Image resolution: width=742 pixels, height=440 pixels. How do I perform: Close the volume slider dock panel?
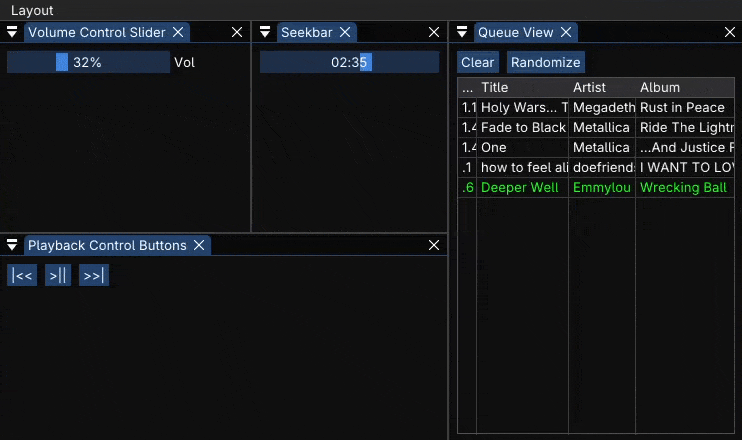(x=237, y=32)
